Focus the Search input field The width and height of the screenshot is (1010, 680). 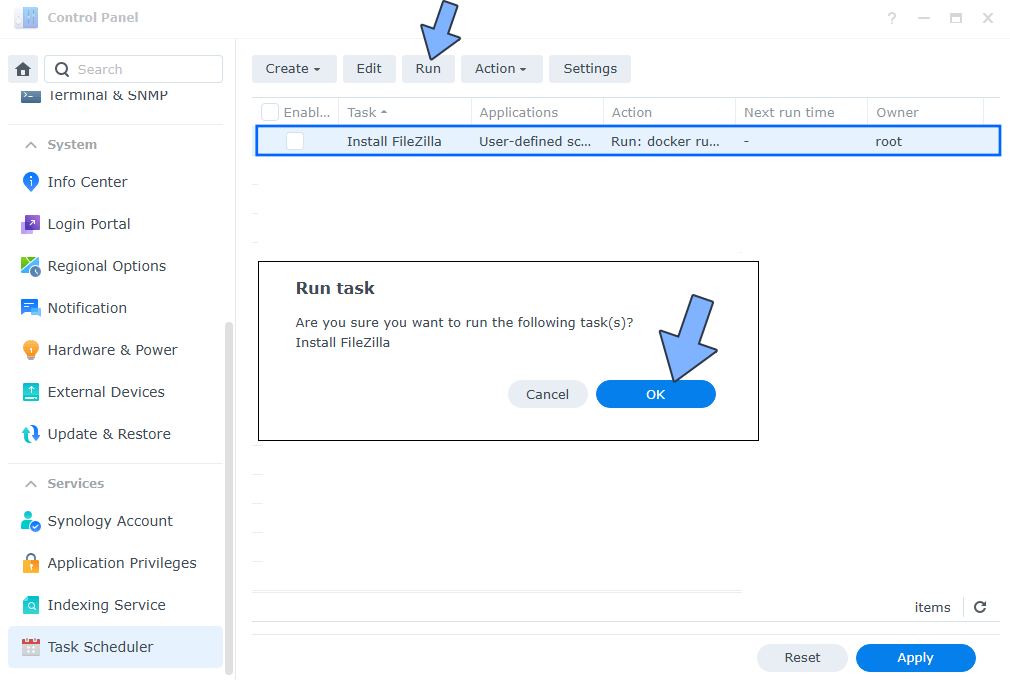coord(133,69)
